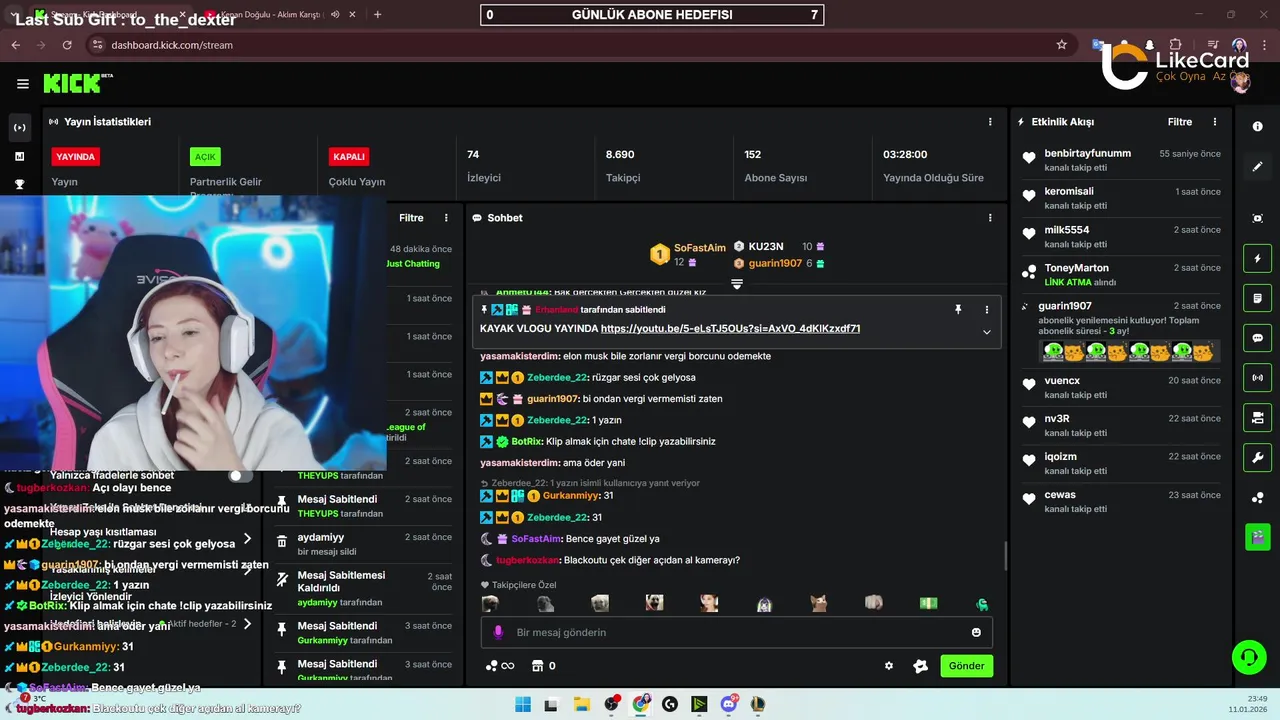The height and width of the screenshot is (720, 1280).
Task: Open the emoji picker smiley icon
Action: tap(976, 632)
